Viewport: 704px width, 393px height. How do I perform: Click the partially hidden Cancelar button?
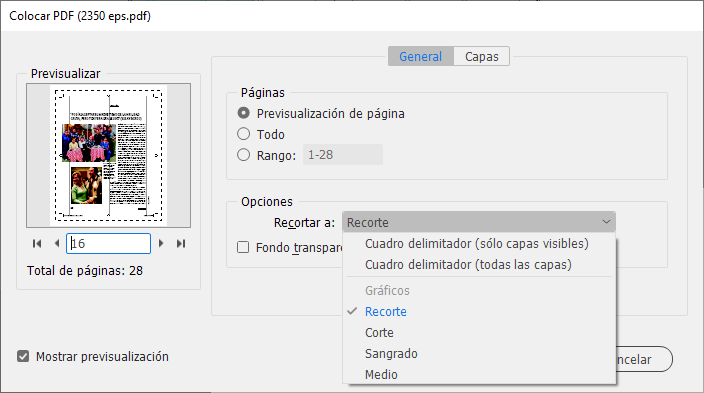point(644,359)
